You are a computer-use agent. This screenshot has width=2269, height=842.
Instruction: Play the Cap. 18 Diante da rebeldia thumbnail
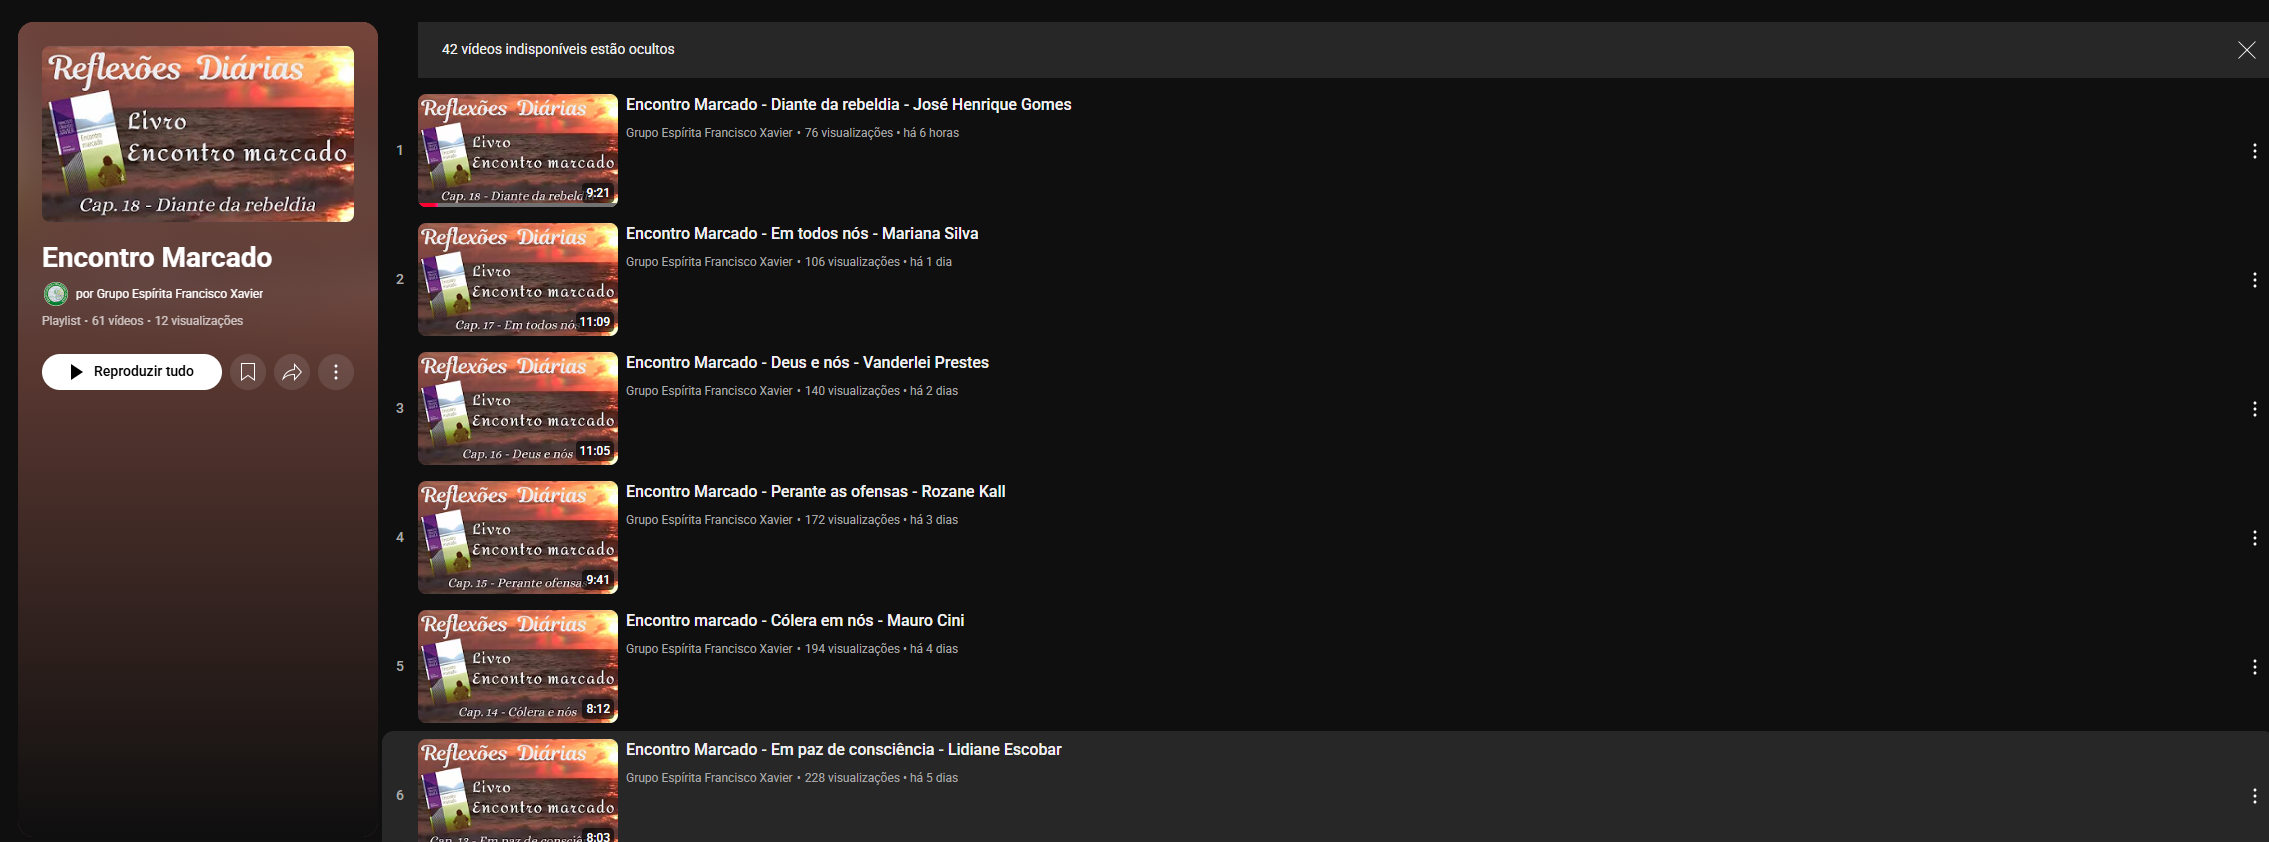[x=518, y=150]
